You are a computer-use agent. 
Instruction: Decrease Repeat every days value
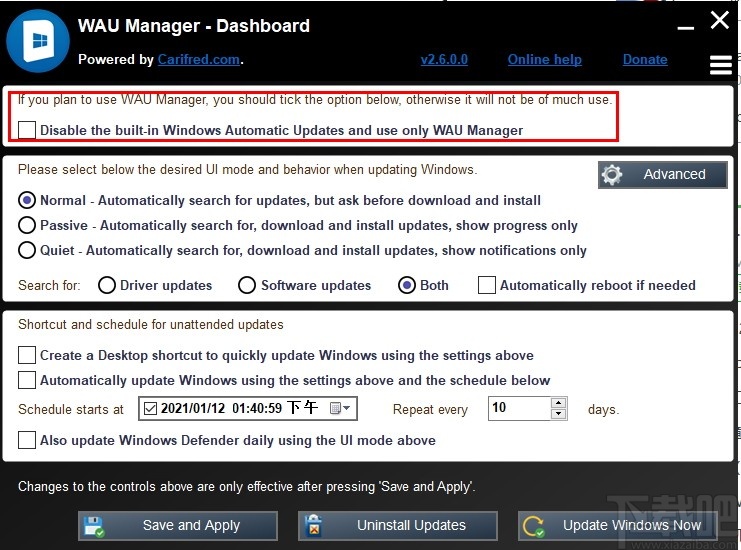coord(559,414)
